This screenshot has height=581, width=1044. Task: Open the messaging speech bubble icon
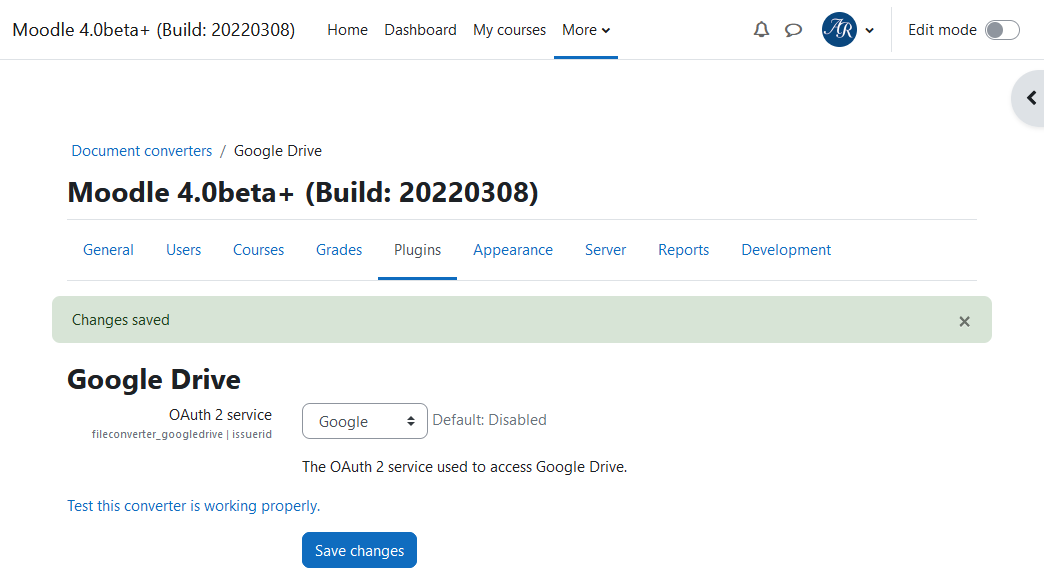click(x=793, y=30)
